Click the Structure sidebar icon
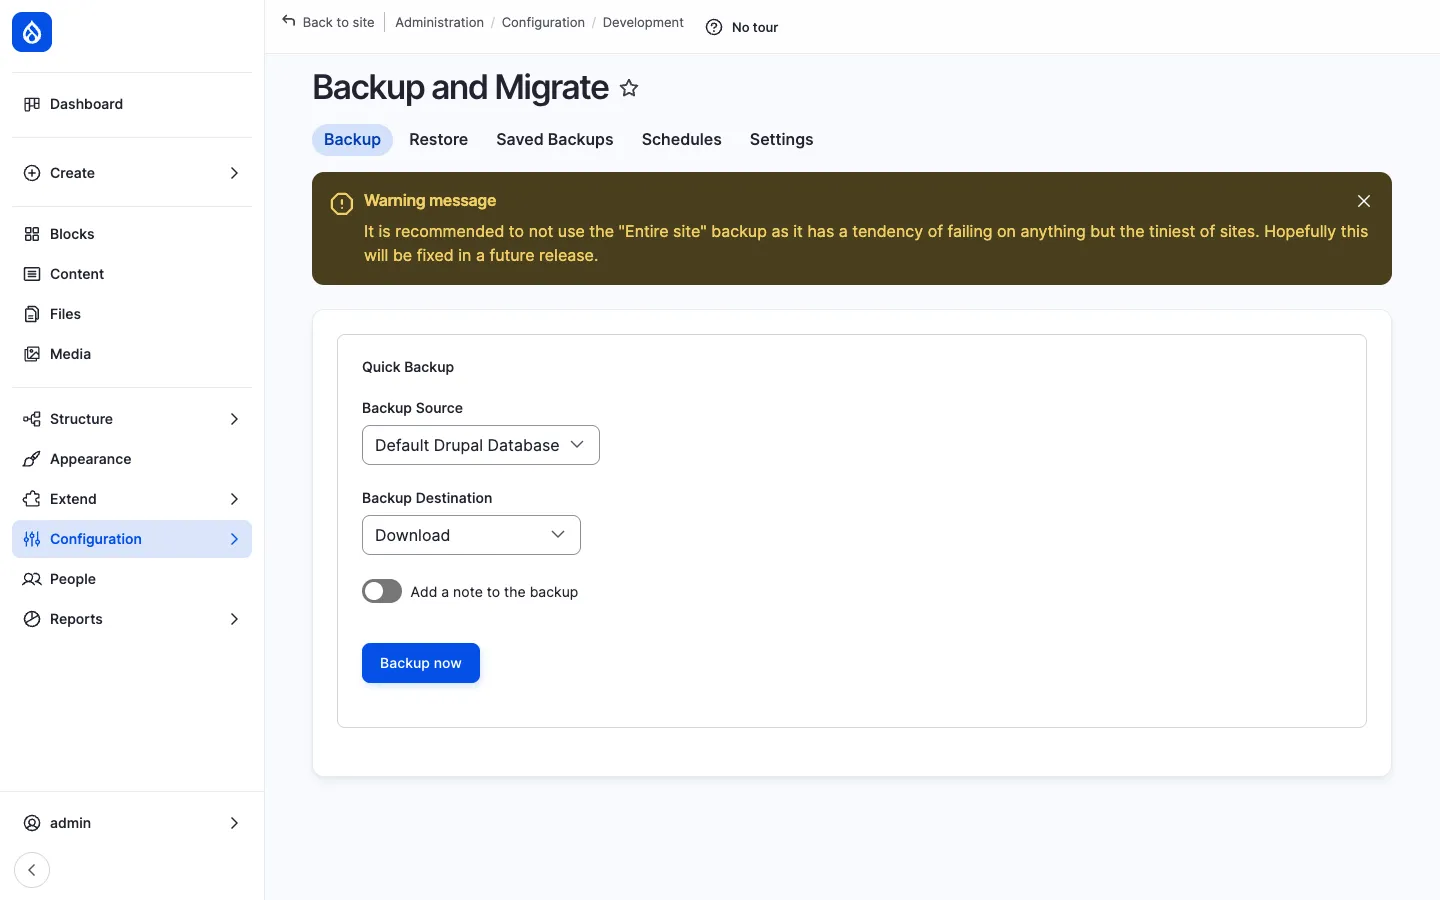The height and width of the screenshot is (900, 1440). click(x=32, y=419)
